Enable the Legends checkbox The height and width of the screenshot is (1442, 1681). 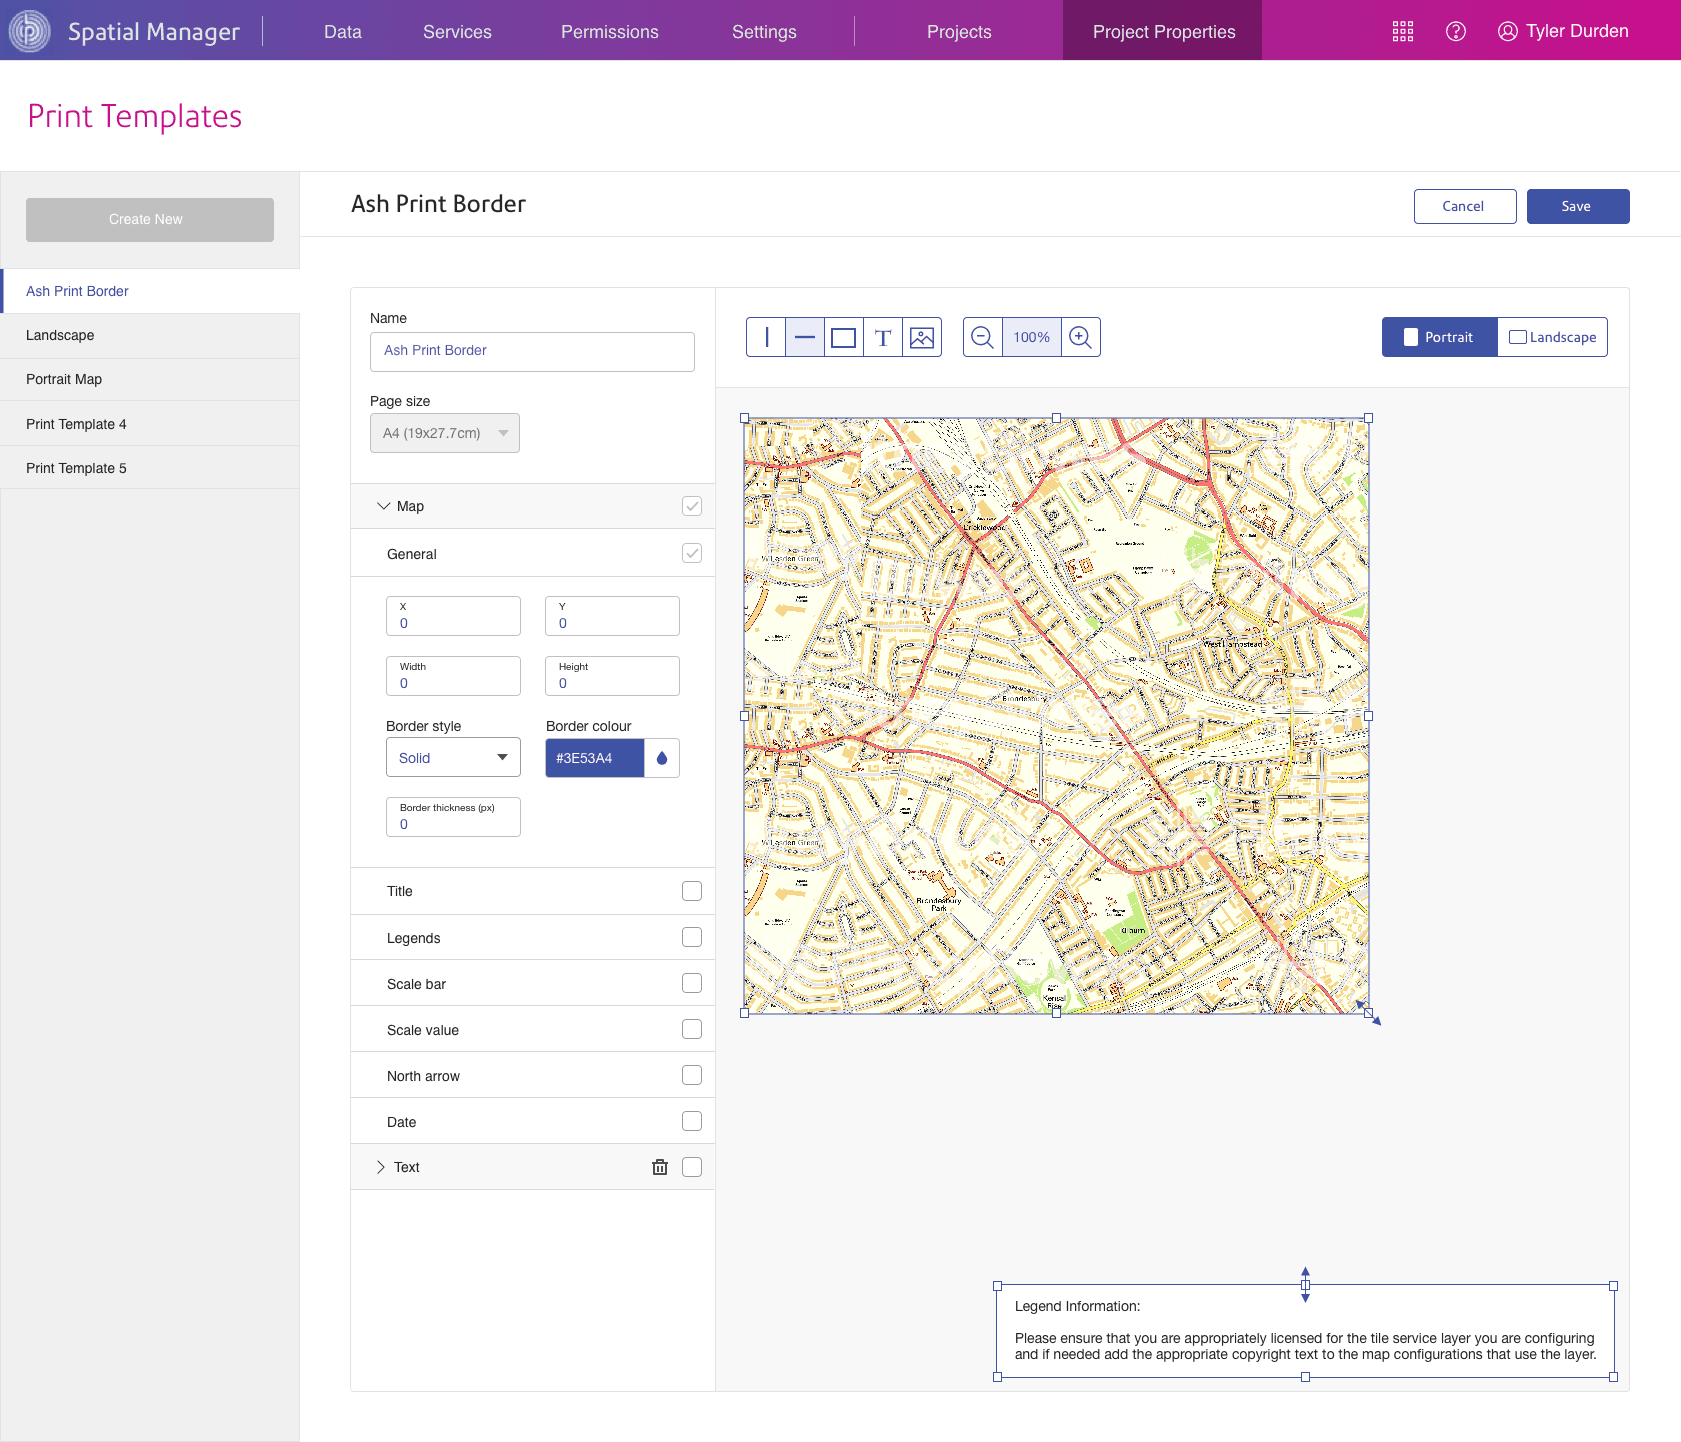[692, 937]
